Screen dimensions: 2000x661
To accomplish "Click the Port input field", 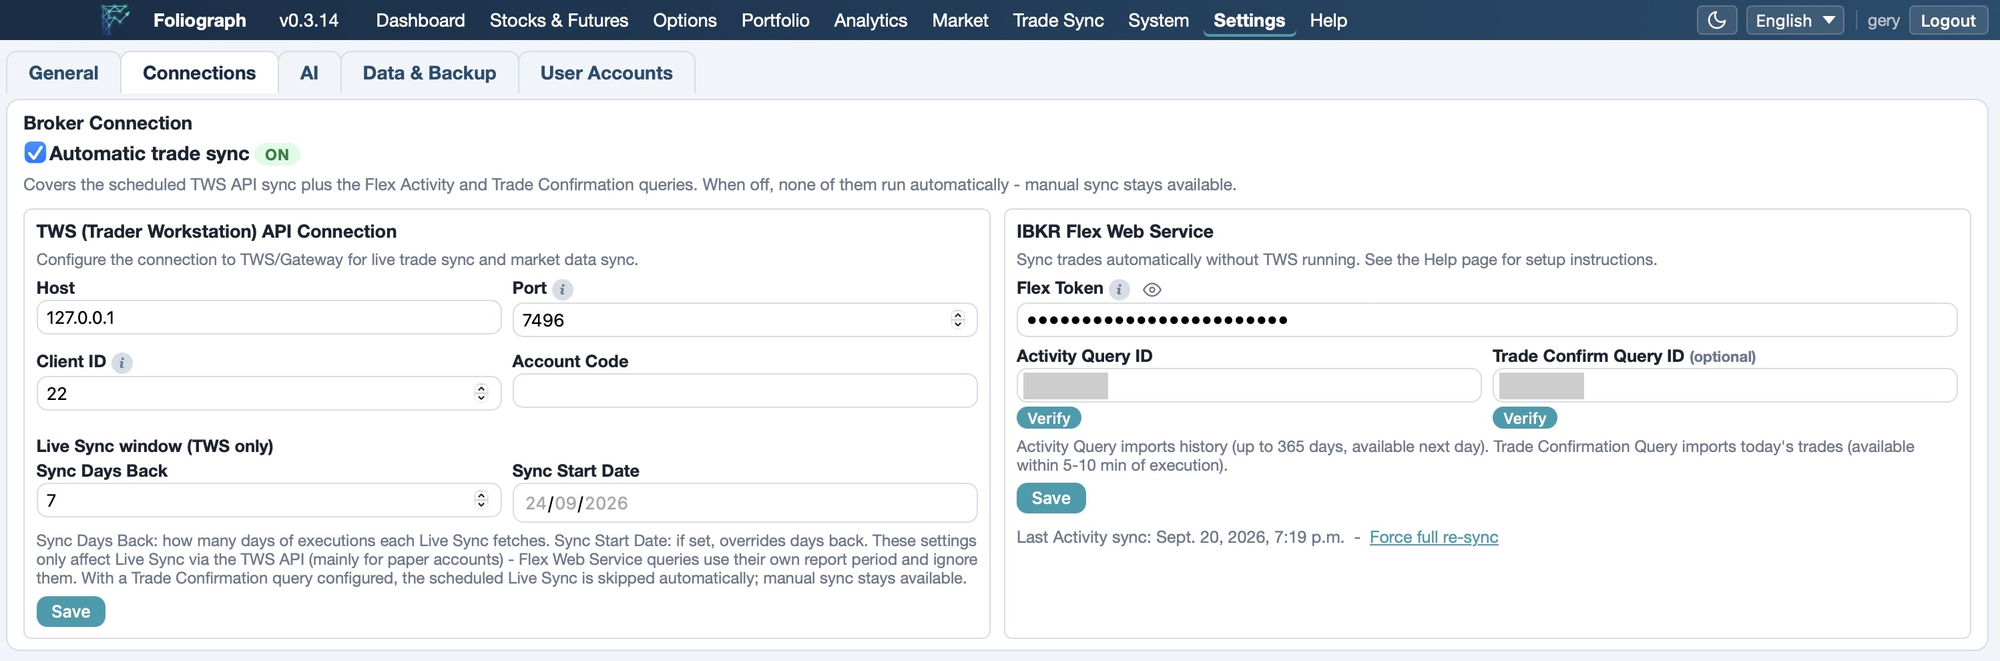I will point(745,320).
